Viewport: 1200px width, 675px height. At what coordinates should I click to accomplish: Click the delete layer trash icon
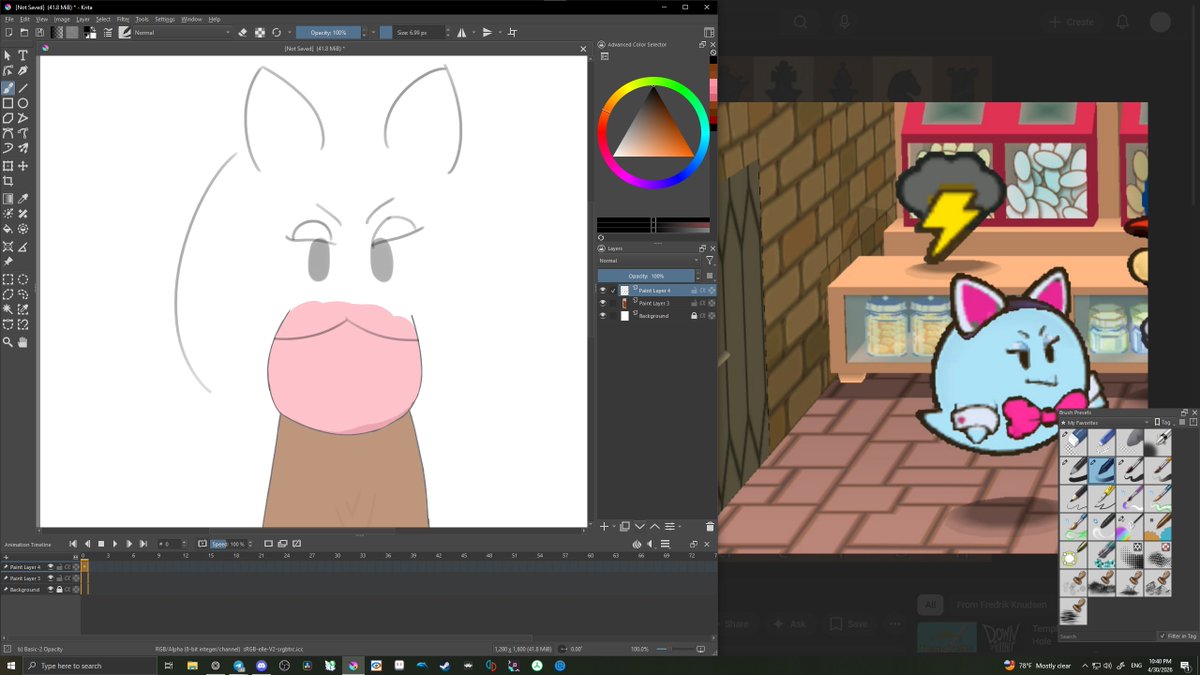tap(710, 526)
